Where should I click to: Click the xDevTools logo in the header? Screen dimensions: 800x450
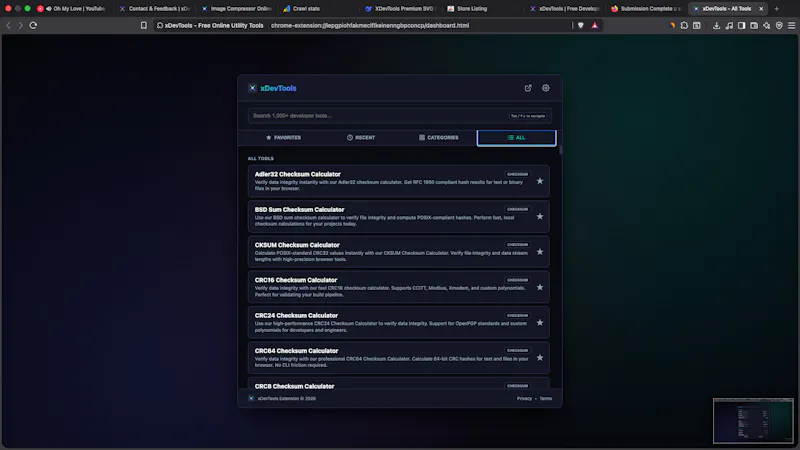(272, 88)
